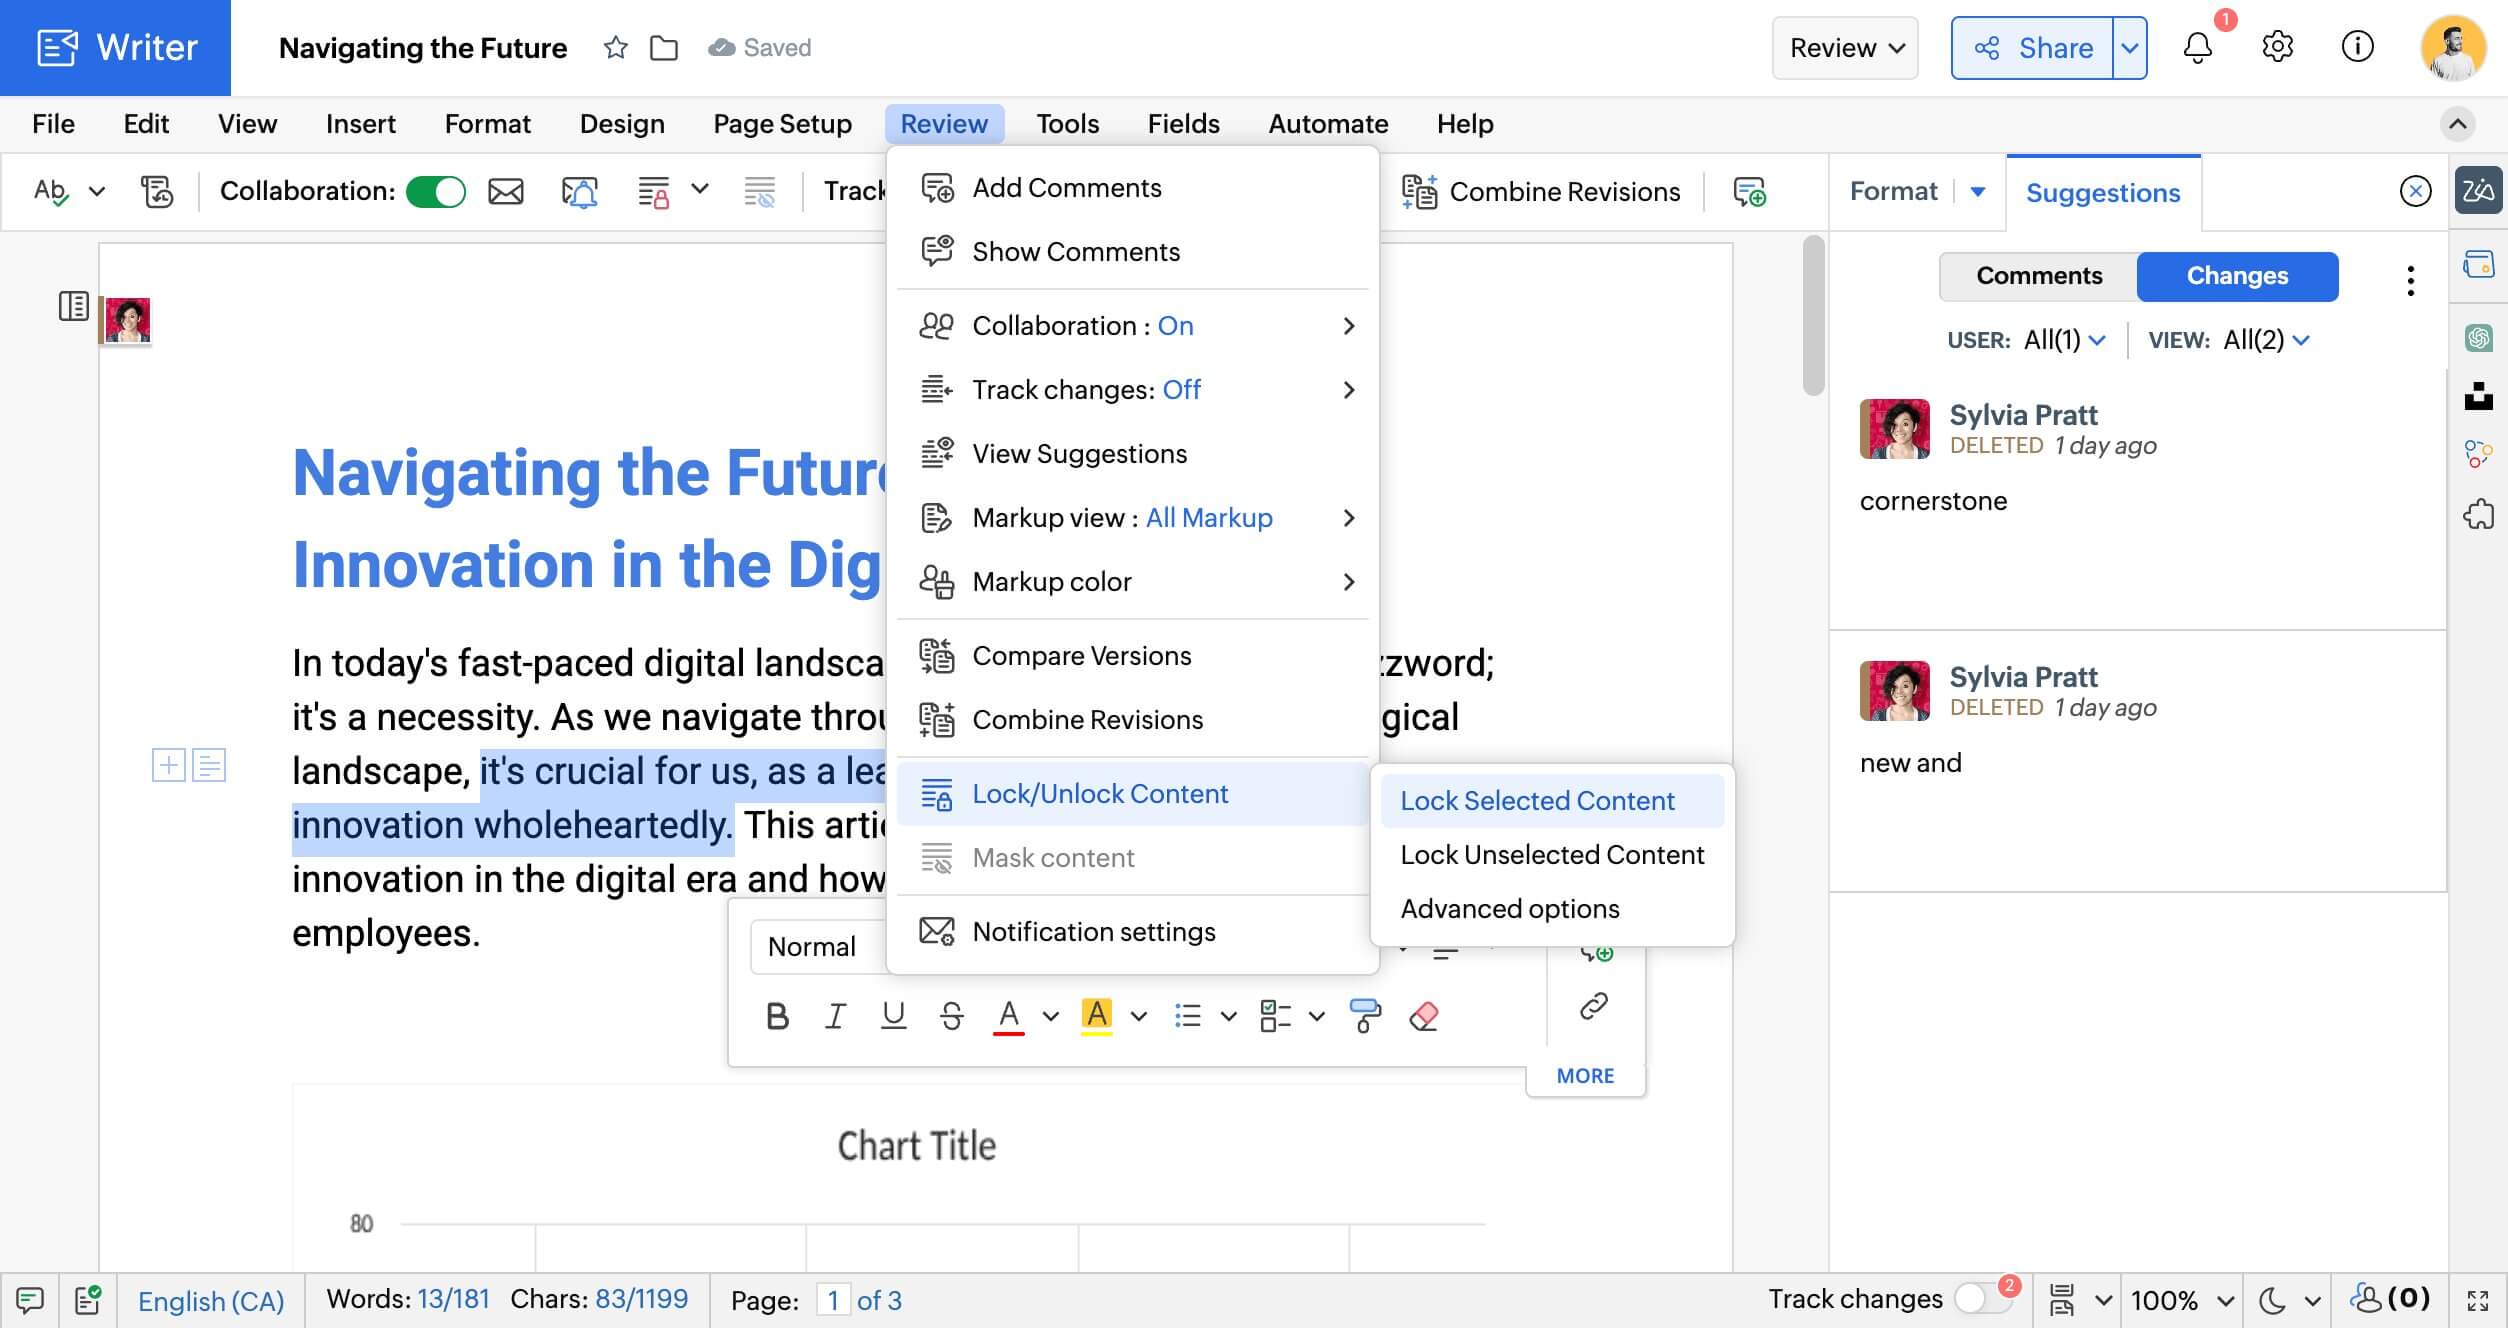Click the Share button
Image resolution: width=2508 pixels, height=1328 pixels.
(x=2032, y=48)
